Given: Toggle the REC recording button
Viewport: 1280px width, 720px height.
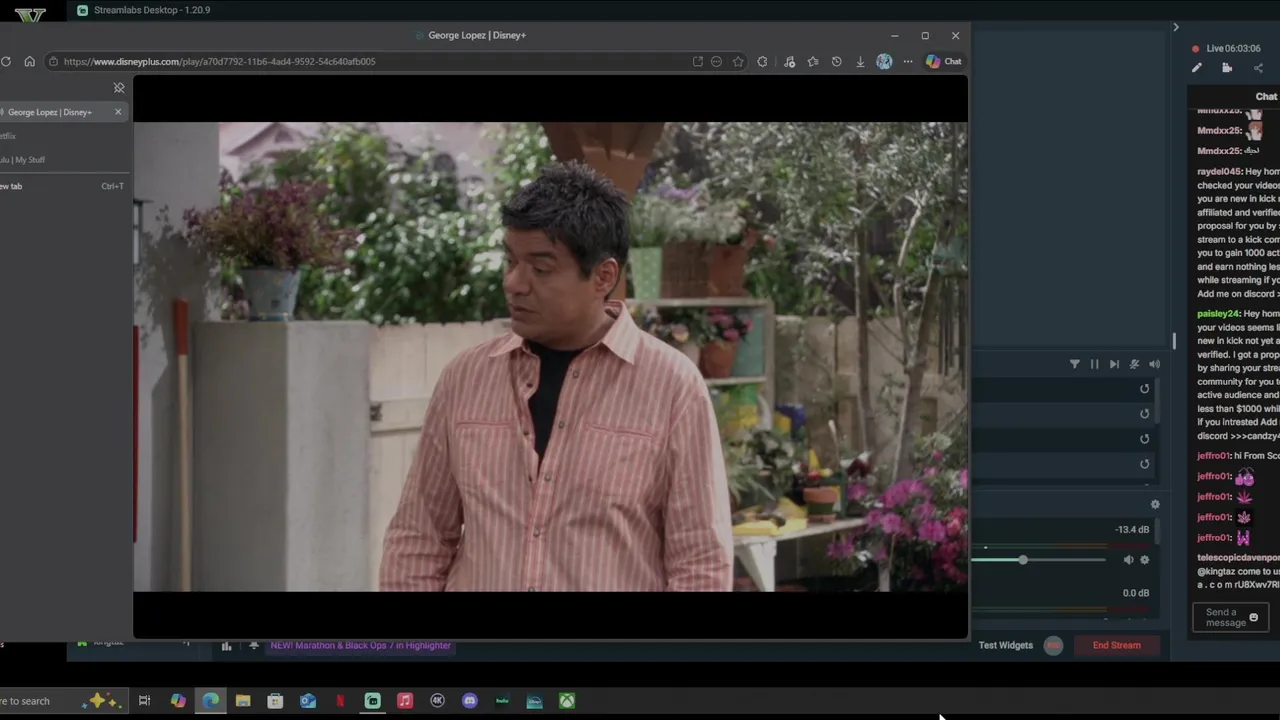Looking at the screenshot, I should 1053,645.
